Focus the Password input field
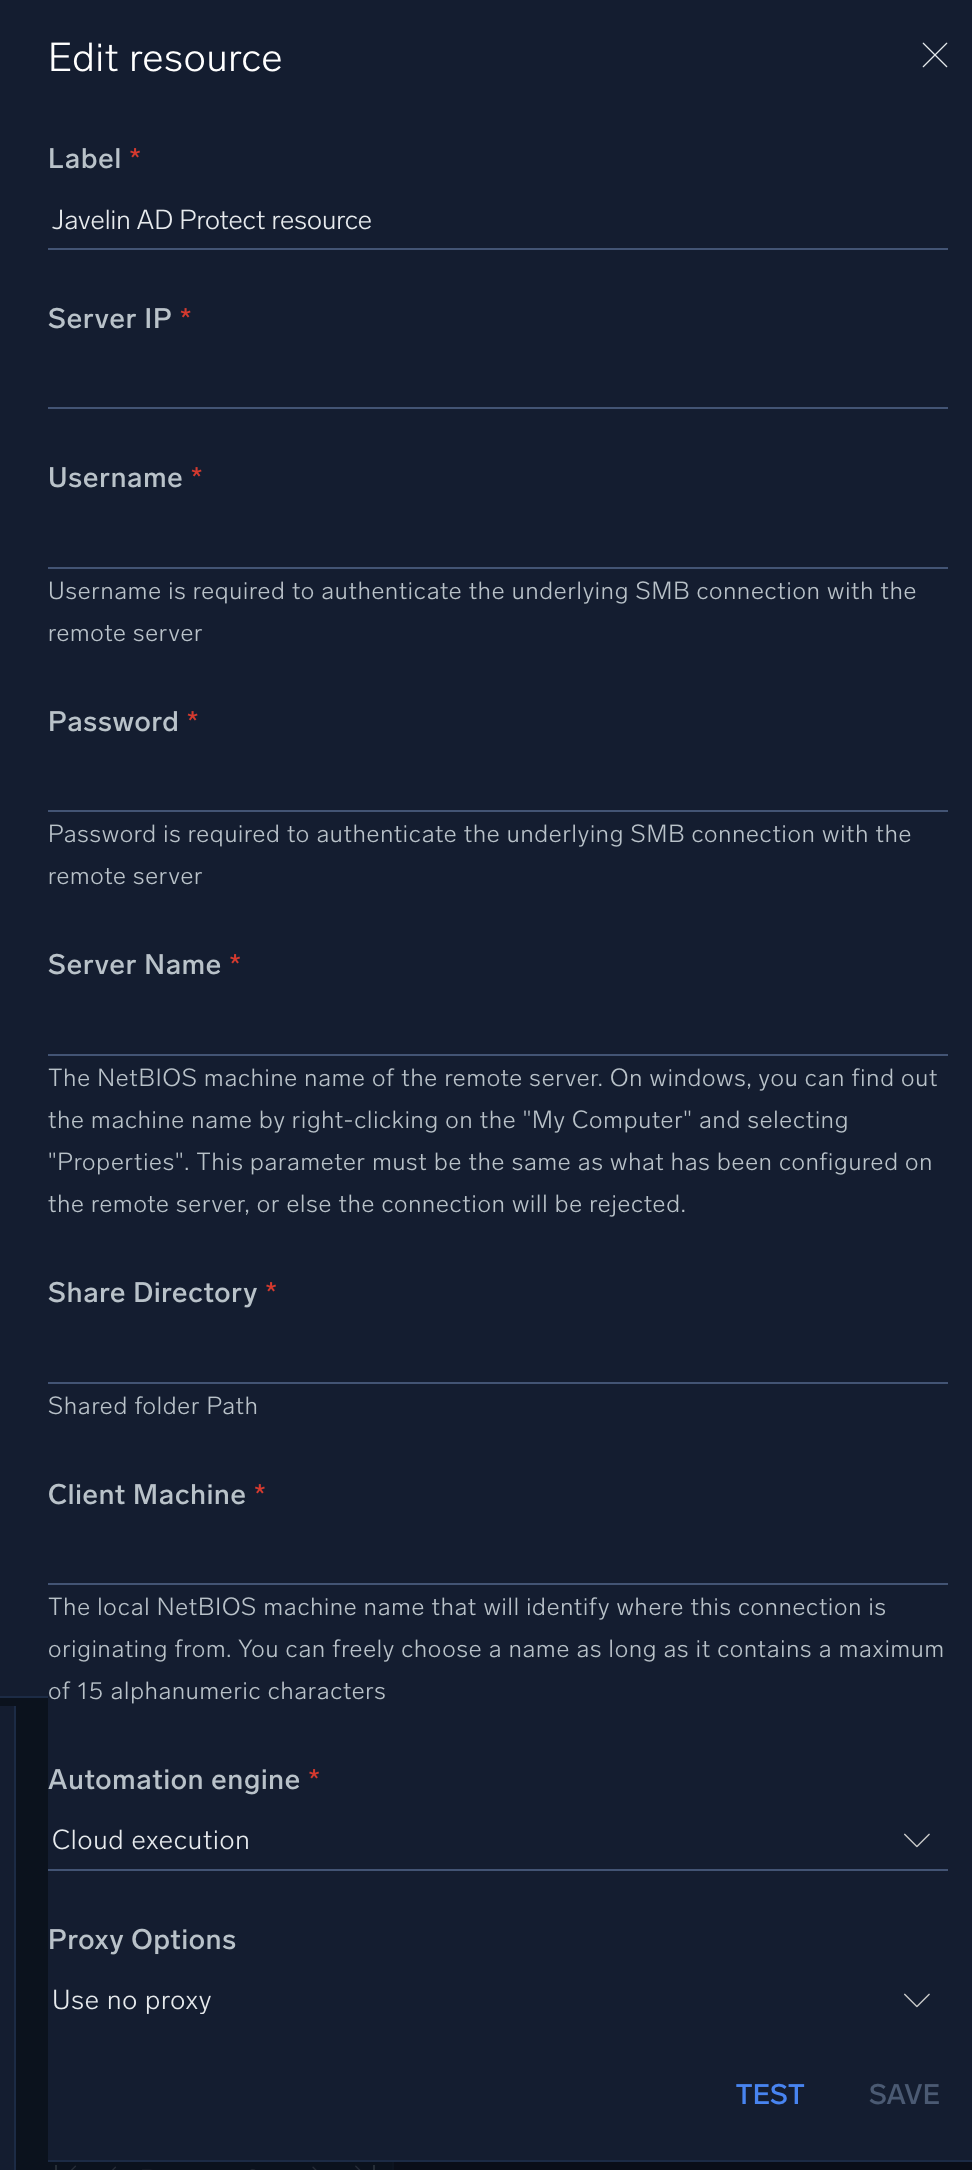The height and width of the screenshot is (2170, 972). (497, 783)
